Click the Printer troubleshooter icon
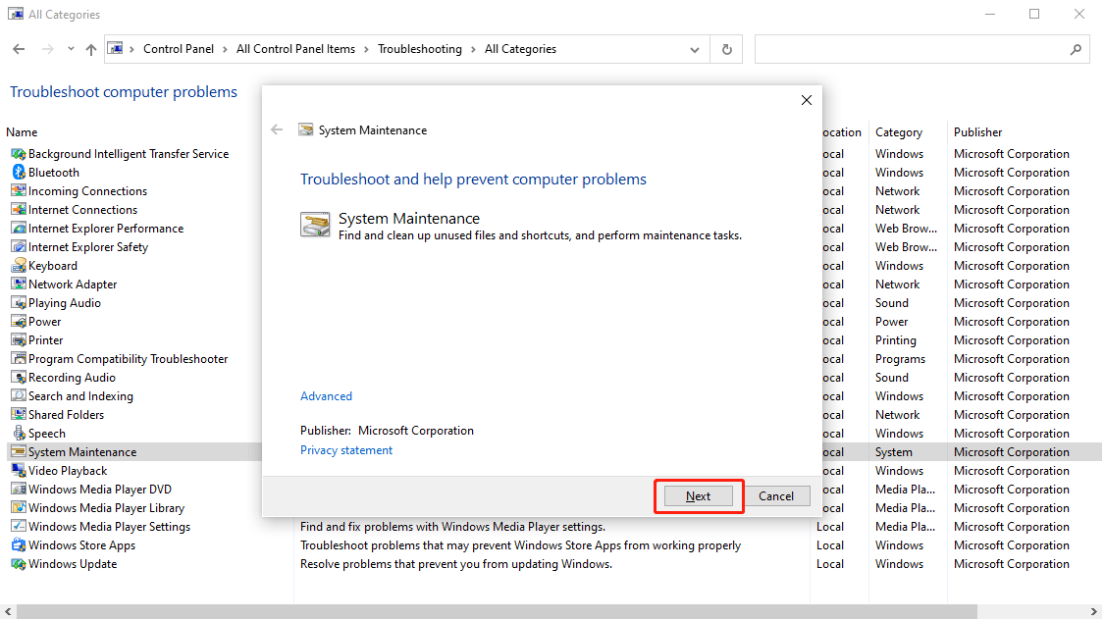This screenshot has height=619, width=1102. click(18, 340)
